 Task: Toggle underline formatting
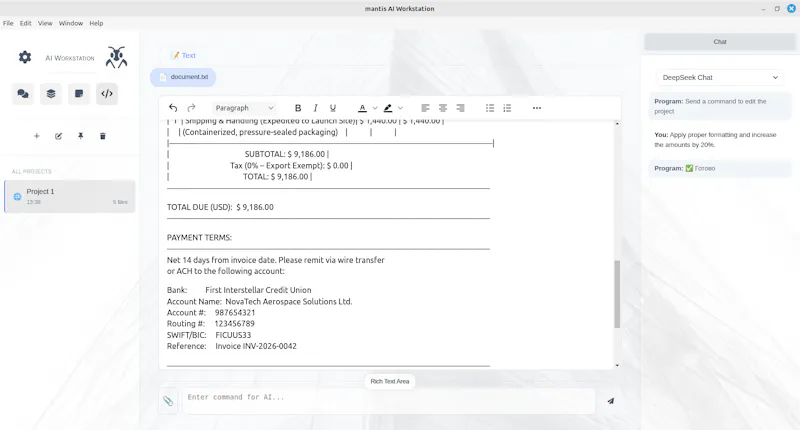(333, 108)
